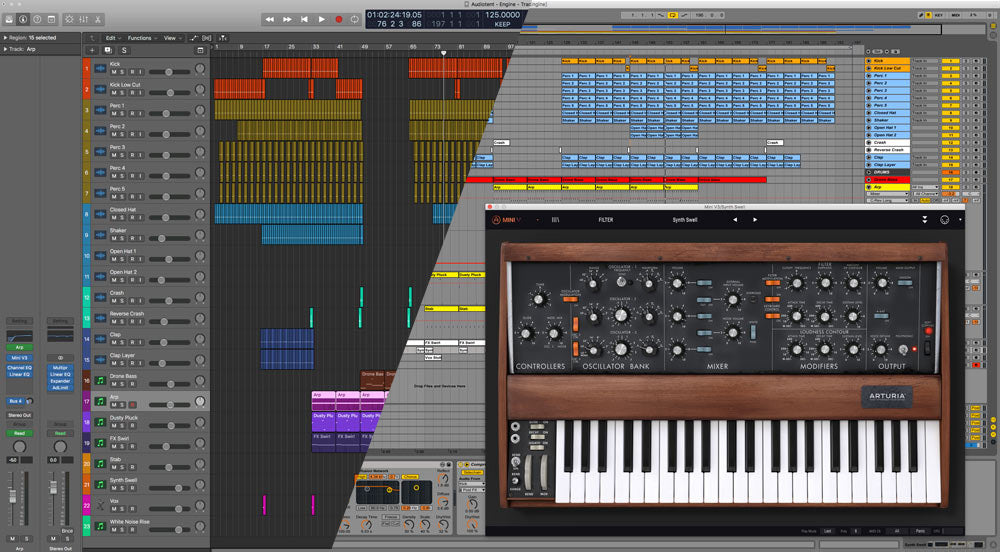The image size is (1000, 552).
Task: Expand the Region disclosure triangle
Action: pos(5,37)
